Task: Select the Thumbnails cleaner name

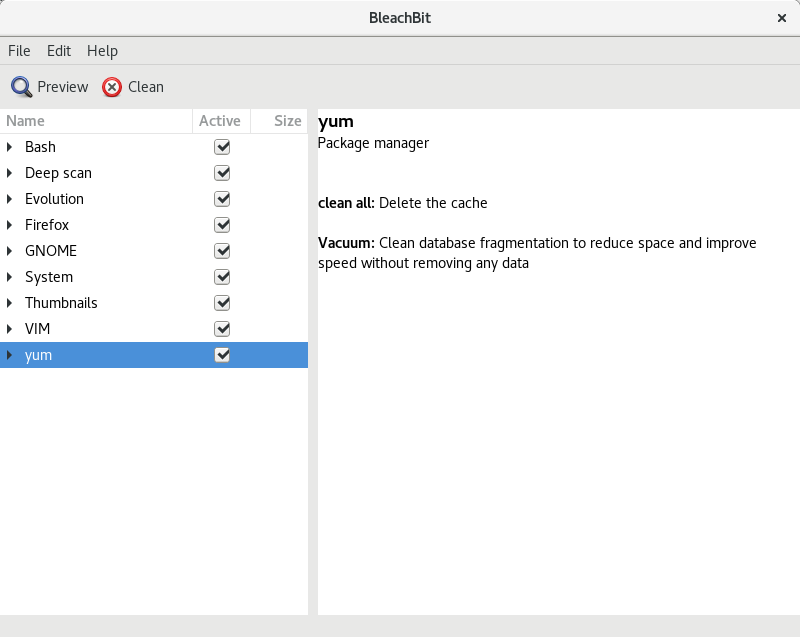Action: click(x=61, y=303)
